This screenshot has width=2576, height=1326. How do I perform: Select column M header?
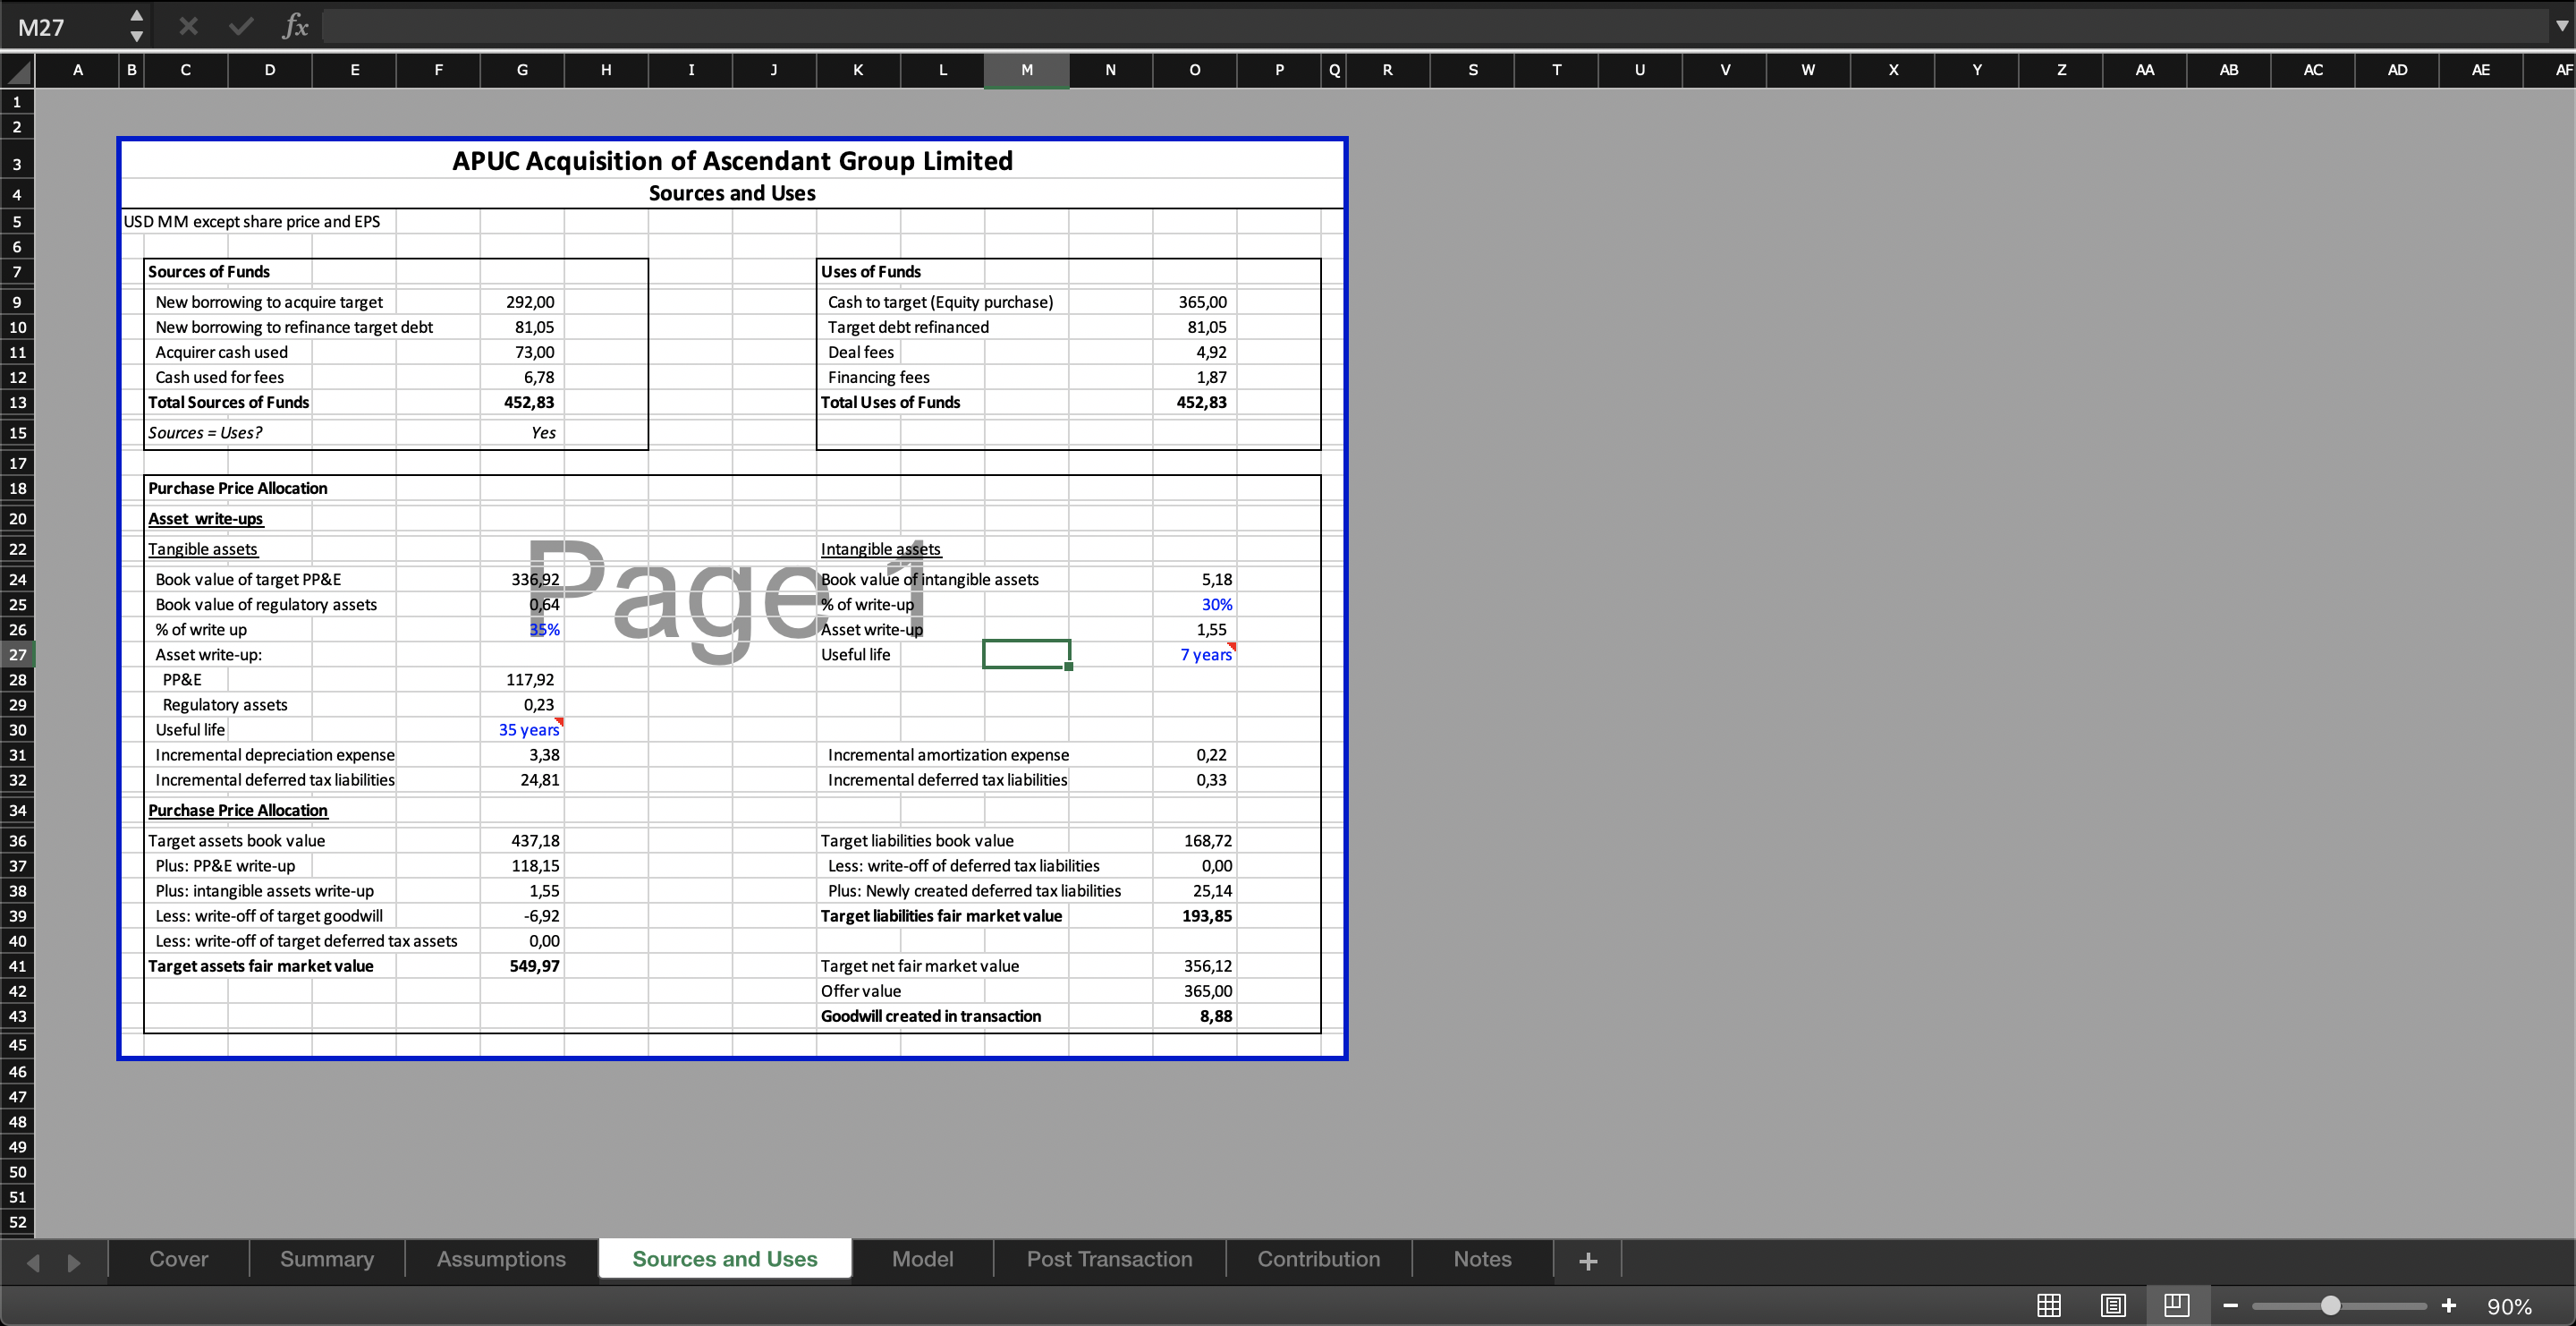[x=1026, y=70]
